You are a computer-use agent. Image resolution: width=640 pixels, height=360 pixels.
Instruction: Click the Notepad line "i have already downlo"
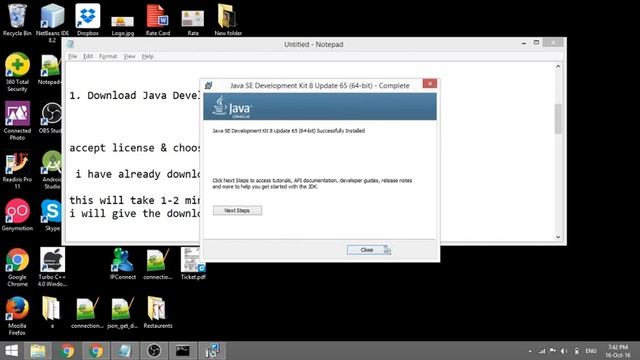tap(138, 174)
